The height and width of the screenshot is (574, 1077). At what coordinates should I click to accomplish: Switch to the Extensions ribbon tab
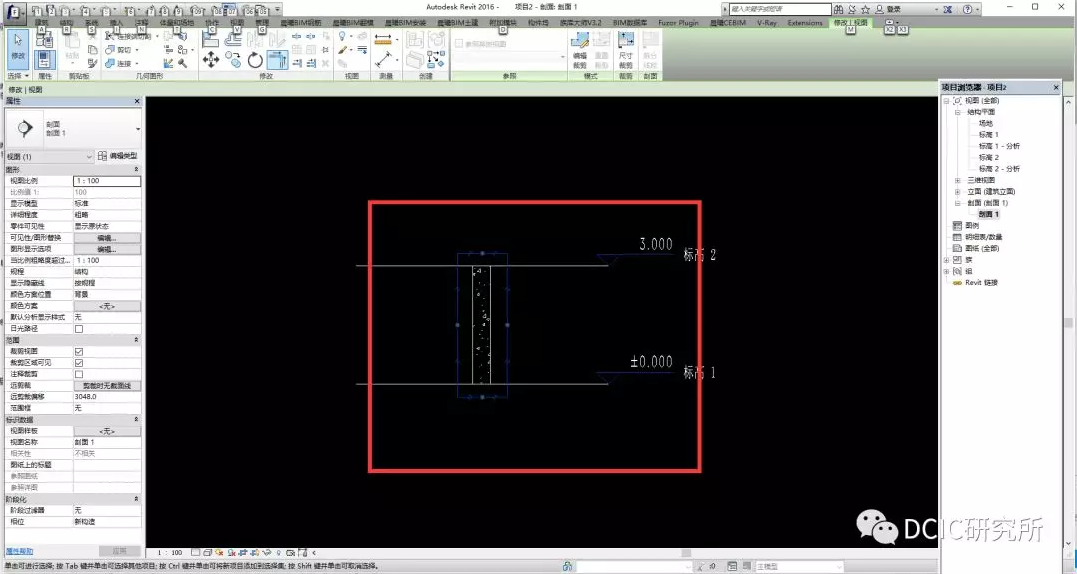(x=804, y=22)
